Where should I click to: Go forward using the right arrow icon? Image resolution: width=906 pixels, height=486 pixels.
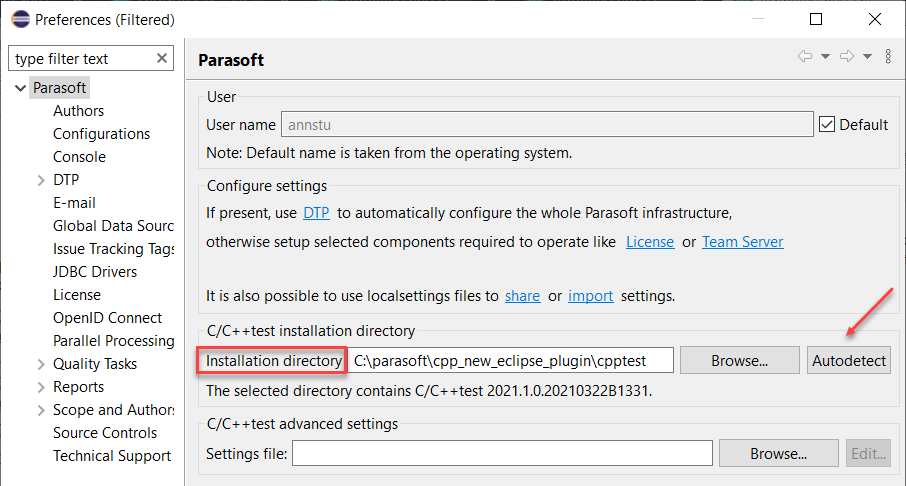point(846,56)
